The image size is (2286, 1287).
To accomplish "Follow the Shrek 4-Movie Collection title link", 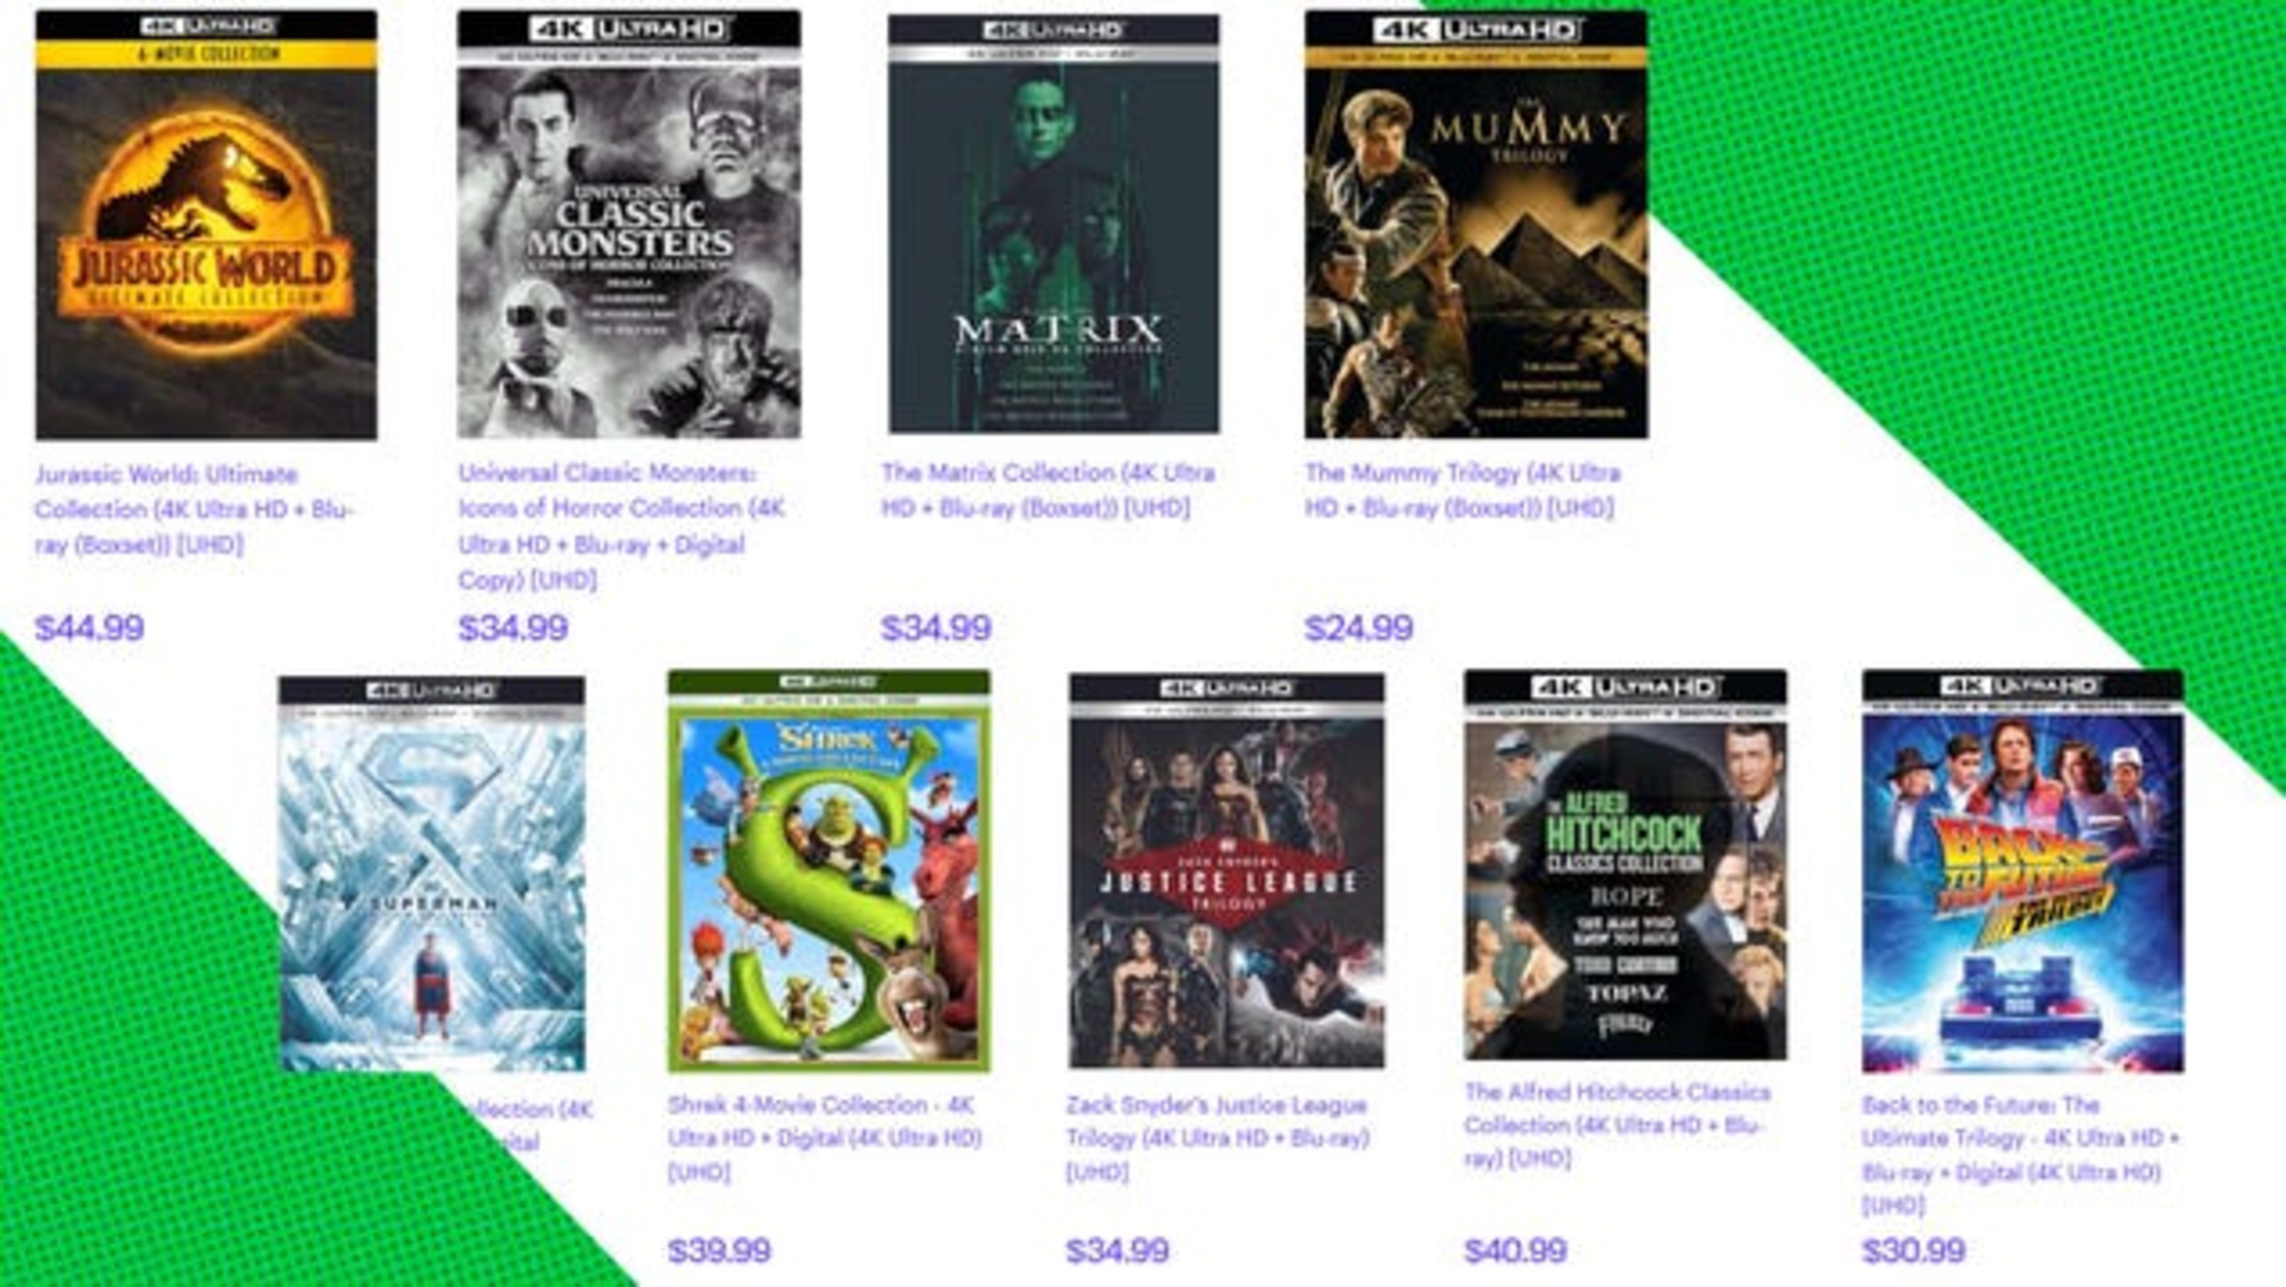I will pos(825,1138).
